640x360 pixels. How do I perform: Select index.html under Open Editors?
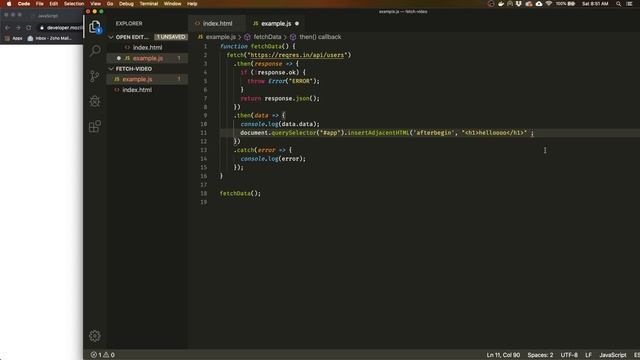[147, 47]
